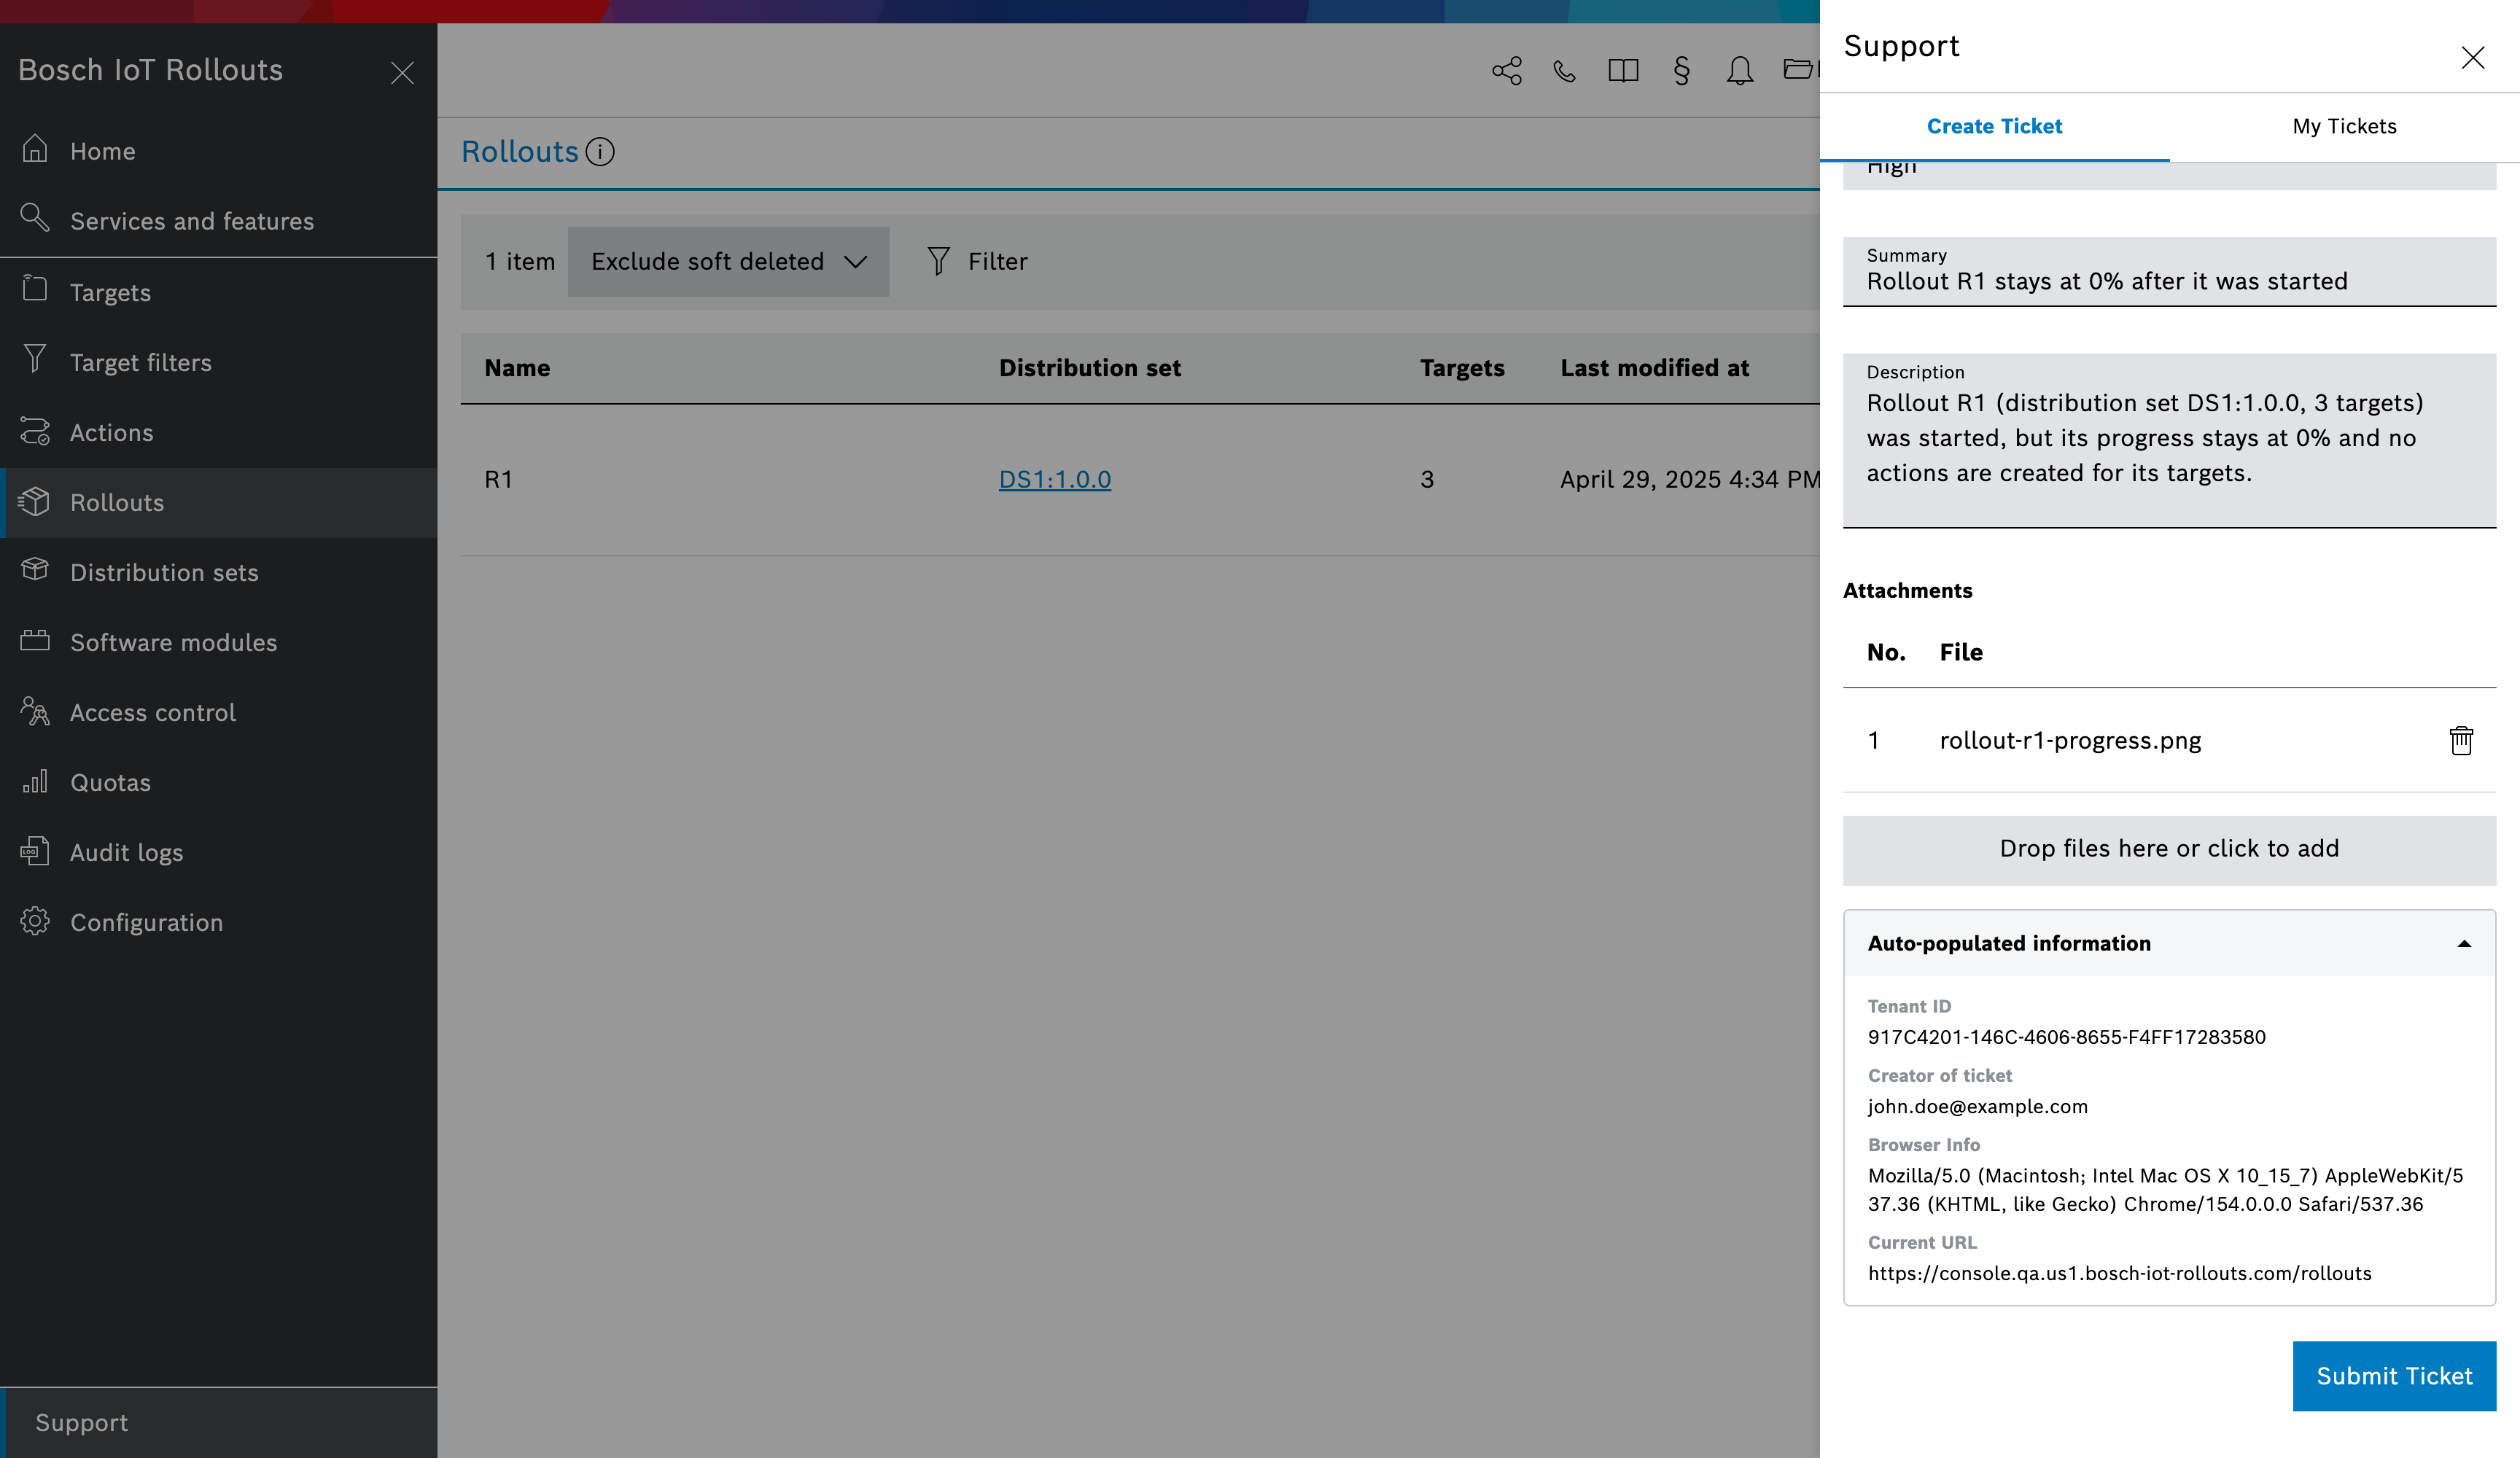Navigate to Target filters

(x=218, y=362)
